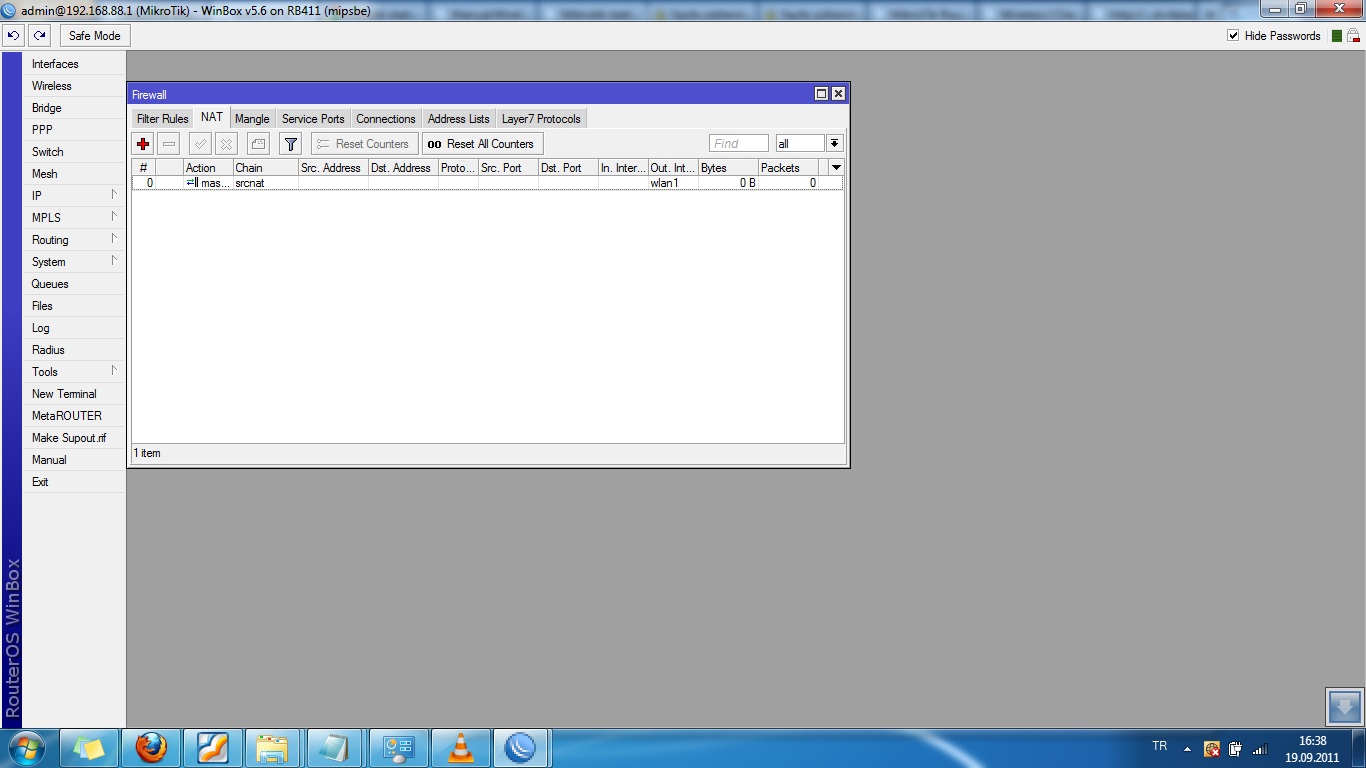Image resolution: width=1366 pixels, height=768 pixels.
Task: Click Make Supout.rif
Action: pos(74,438)
